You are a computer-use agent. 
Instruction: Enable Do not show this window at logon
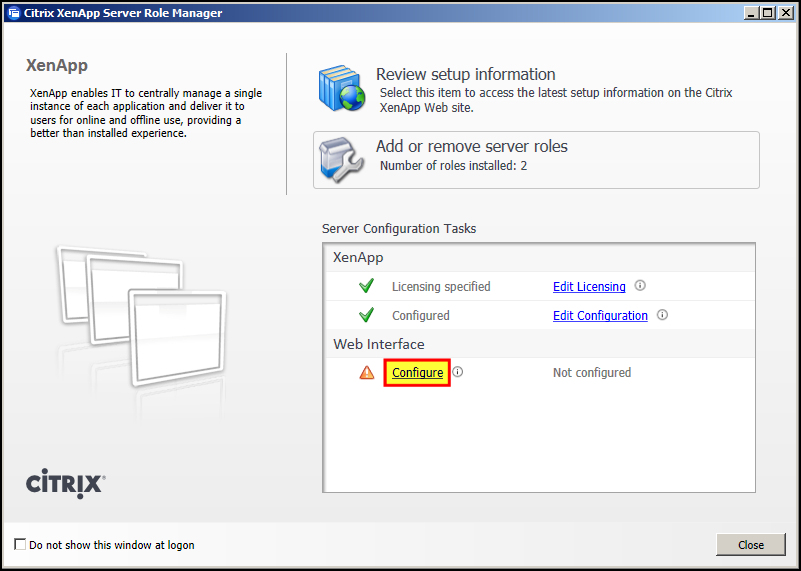click(x=21, y=545)
